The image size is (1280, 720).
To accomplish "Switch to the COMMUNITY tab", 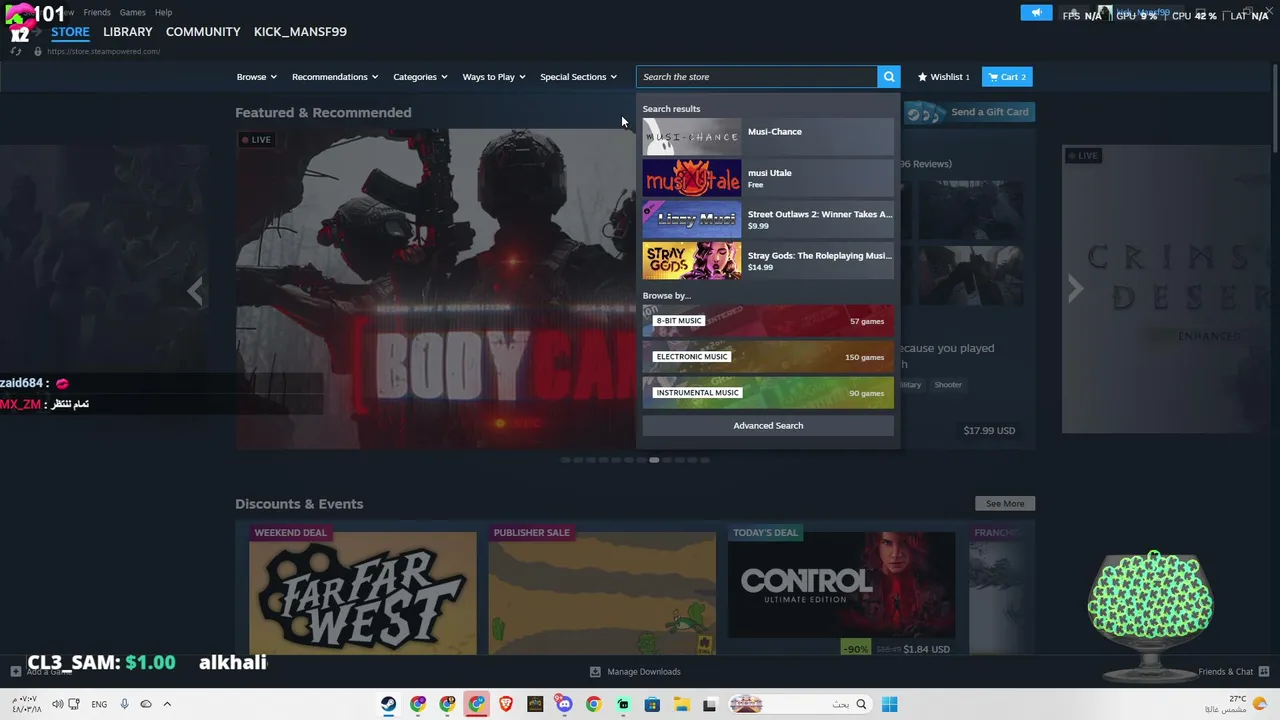I will (203, 32).
